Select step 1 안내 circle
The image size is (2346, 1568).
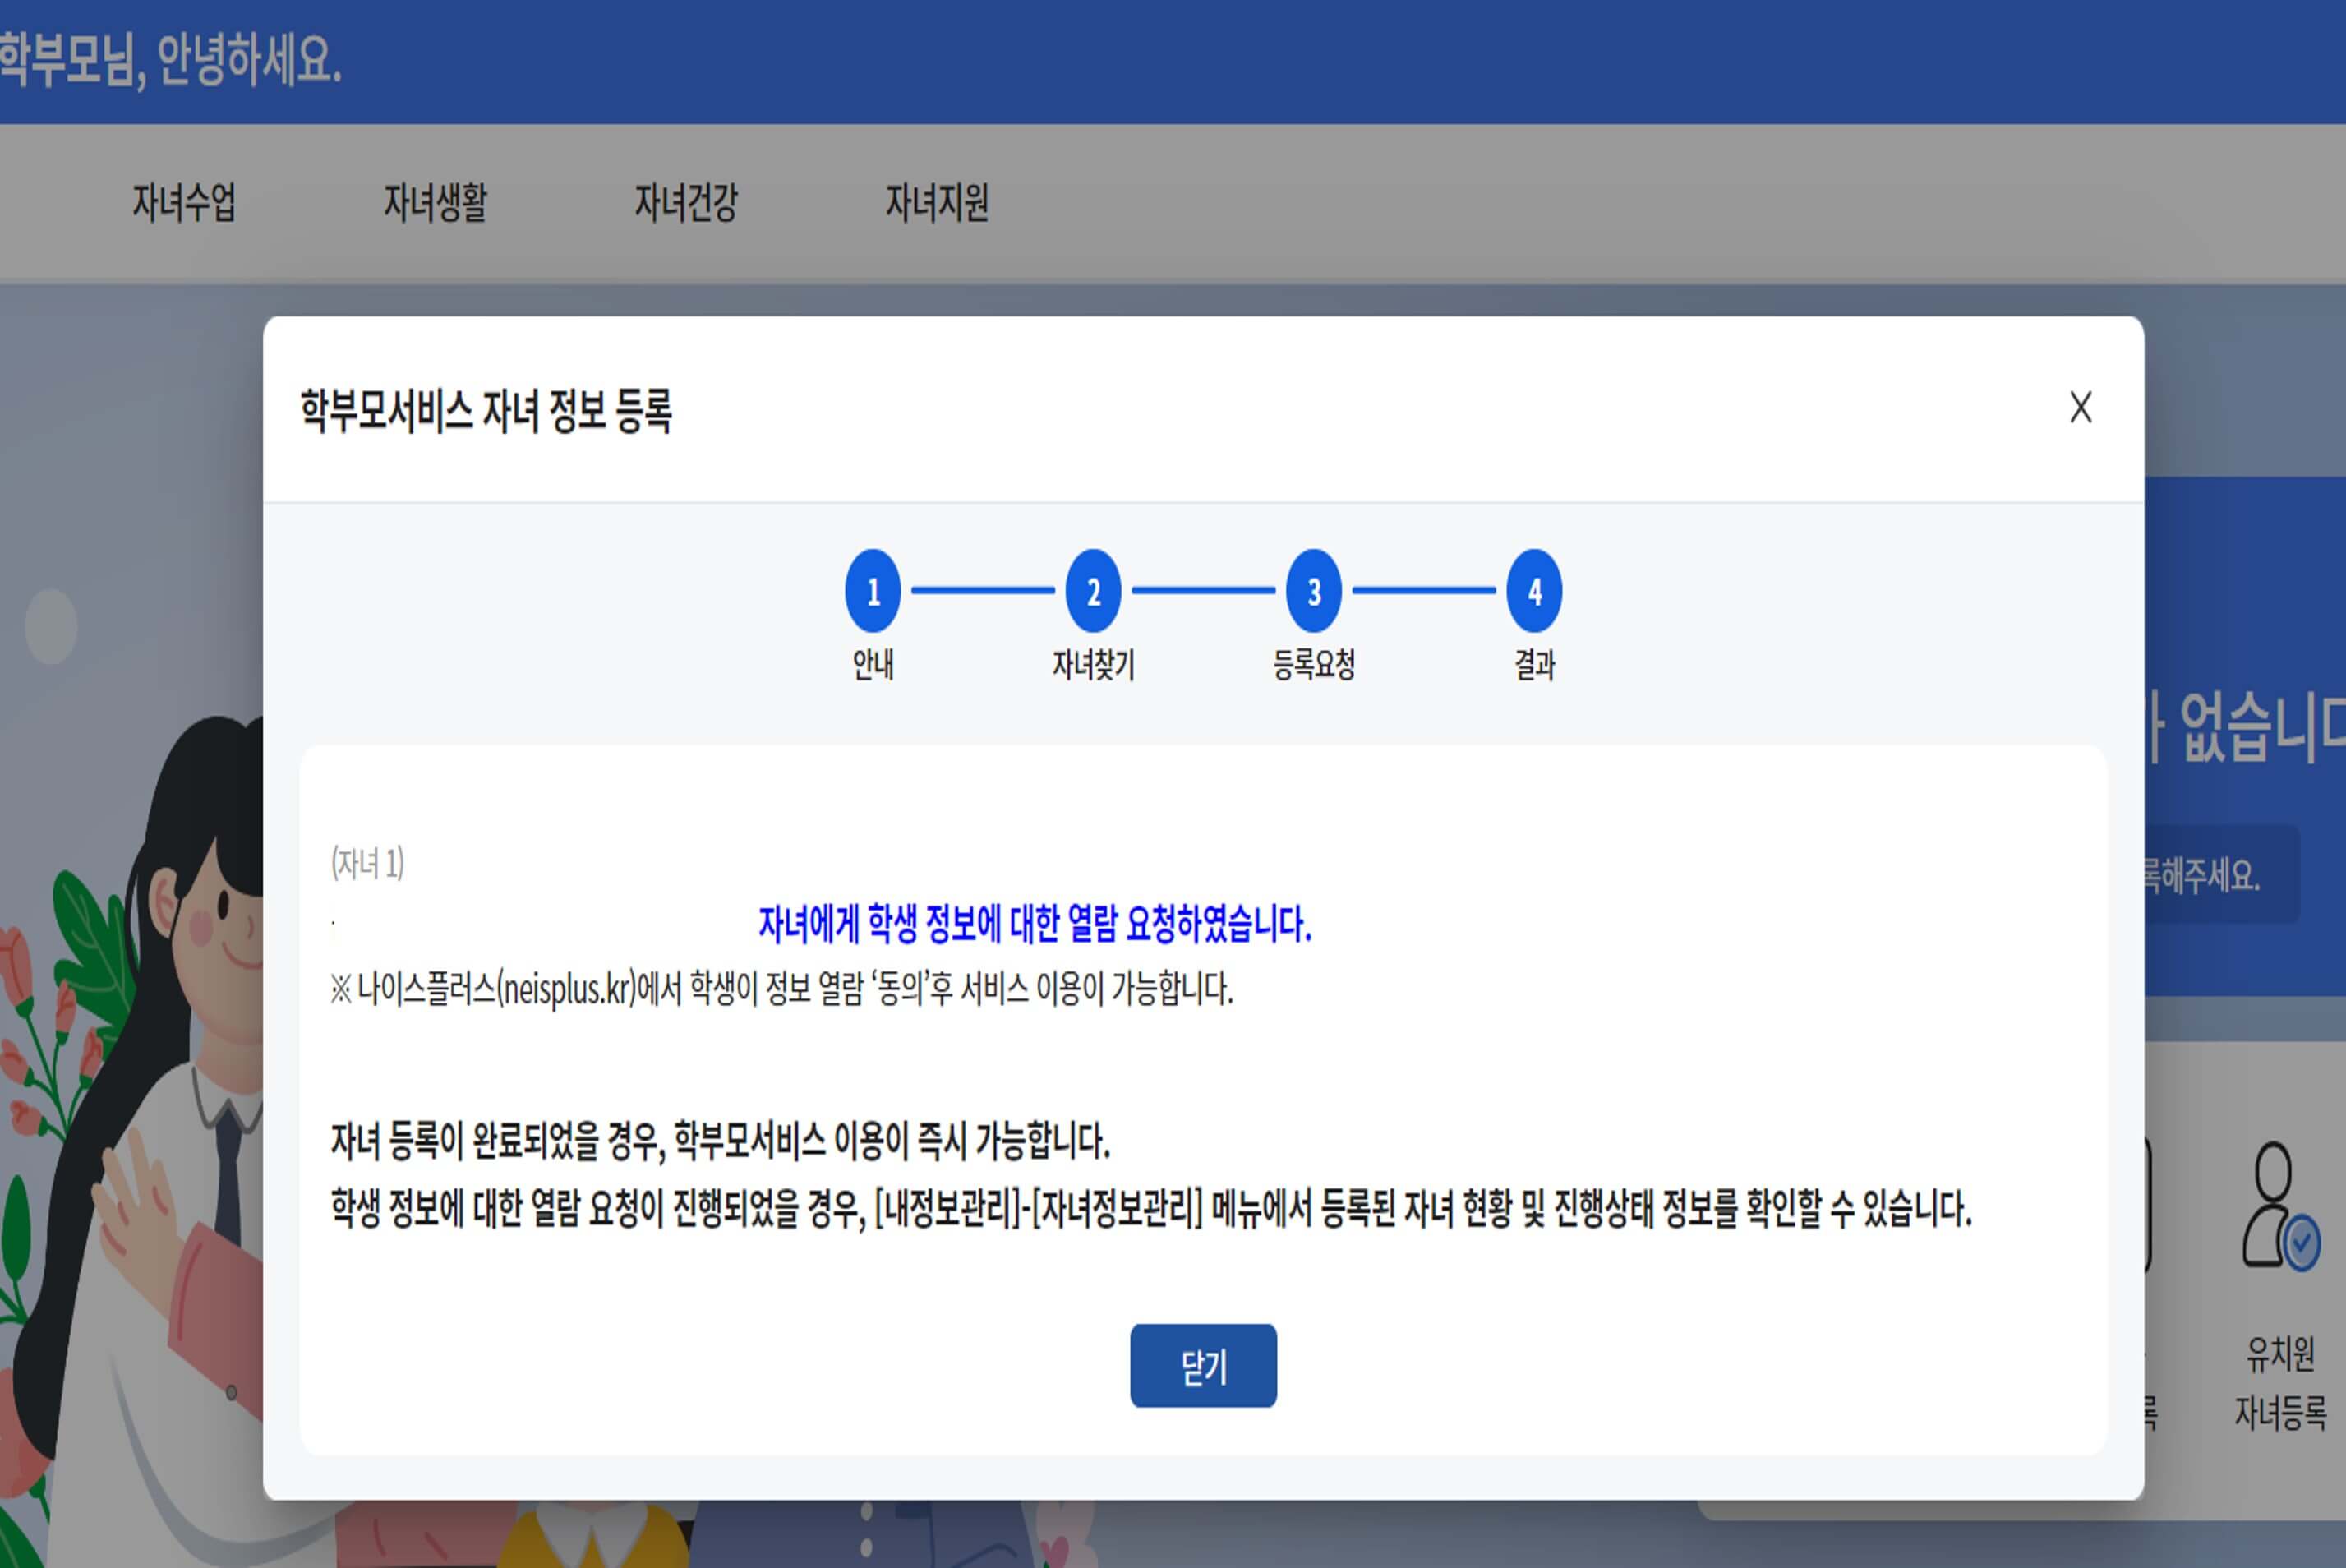873,591
